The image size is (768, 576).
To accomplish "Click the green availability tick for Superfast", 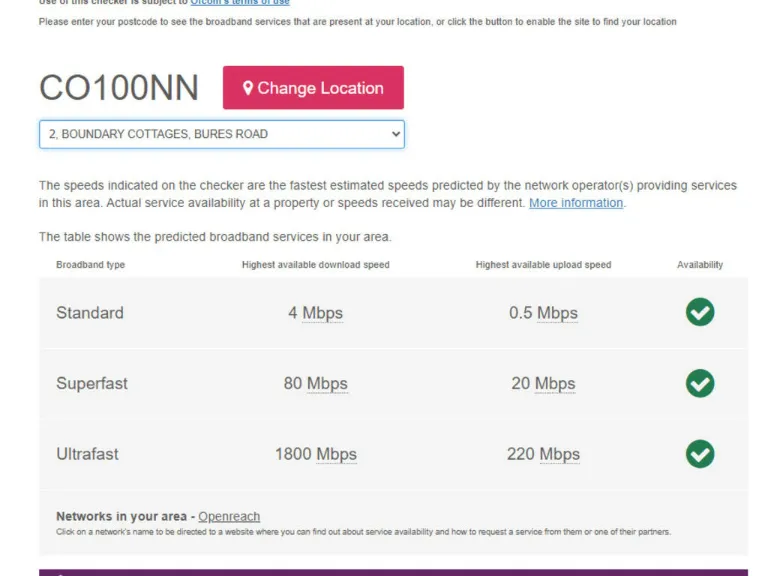I will click(700, 383).
